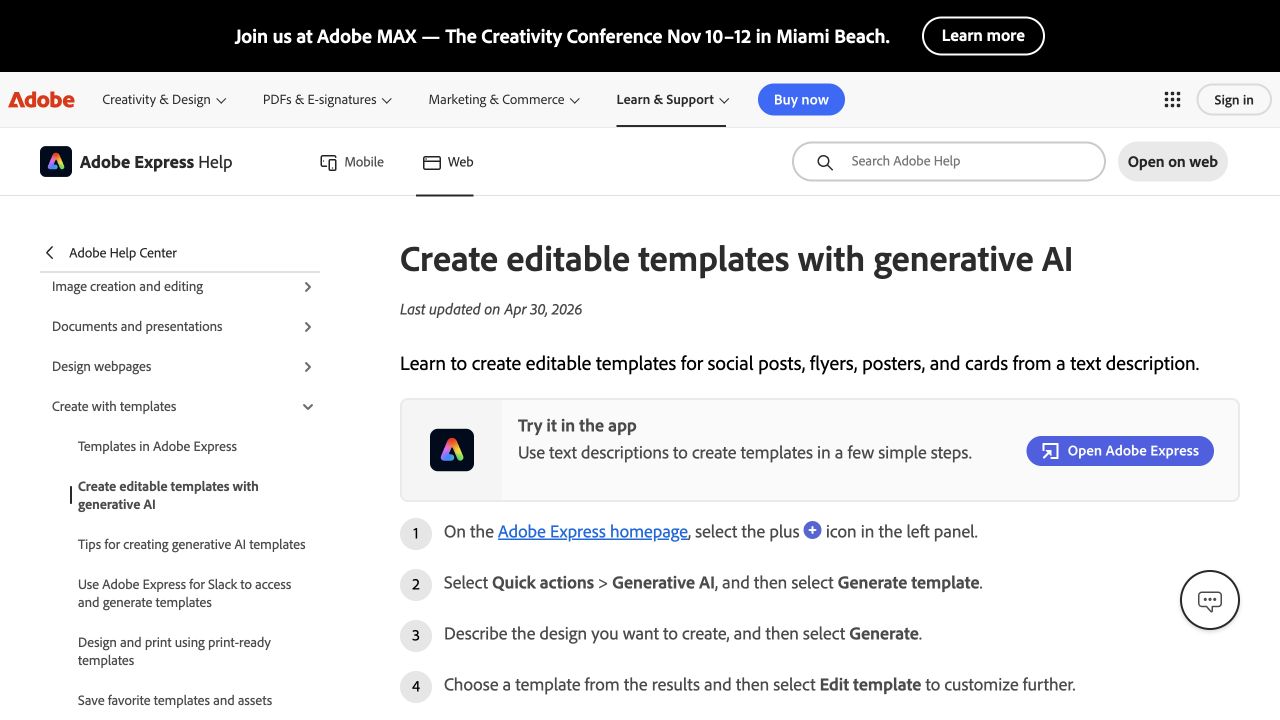Open the PDFs & E-signatures menu
The height and width of the screenshot is (720, 1280).
click(327, 100)
